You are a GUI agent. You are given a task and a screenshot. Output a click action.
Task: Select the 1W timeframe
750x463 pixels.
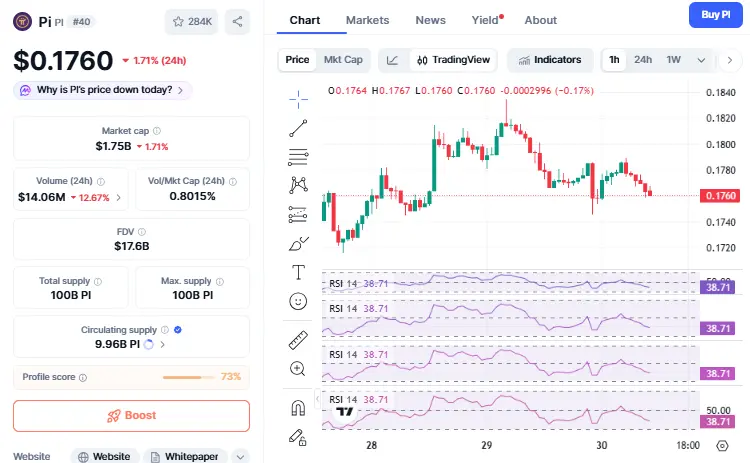click(673, 60)
